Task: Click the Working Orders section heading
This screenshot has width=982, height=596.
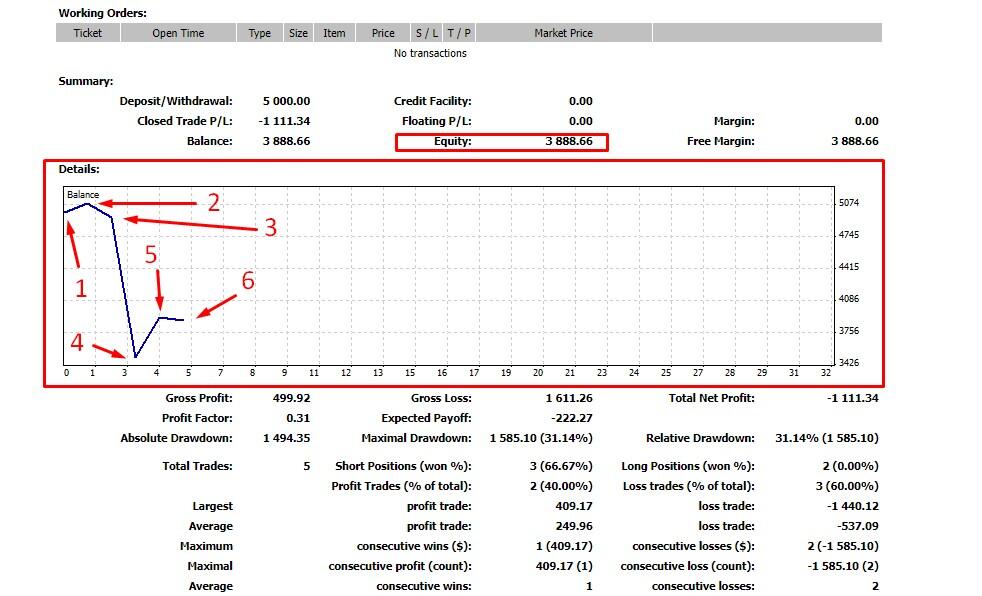Action: pos(103,12)
